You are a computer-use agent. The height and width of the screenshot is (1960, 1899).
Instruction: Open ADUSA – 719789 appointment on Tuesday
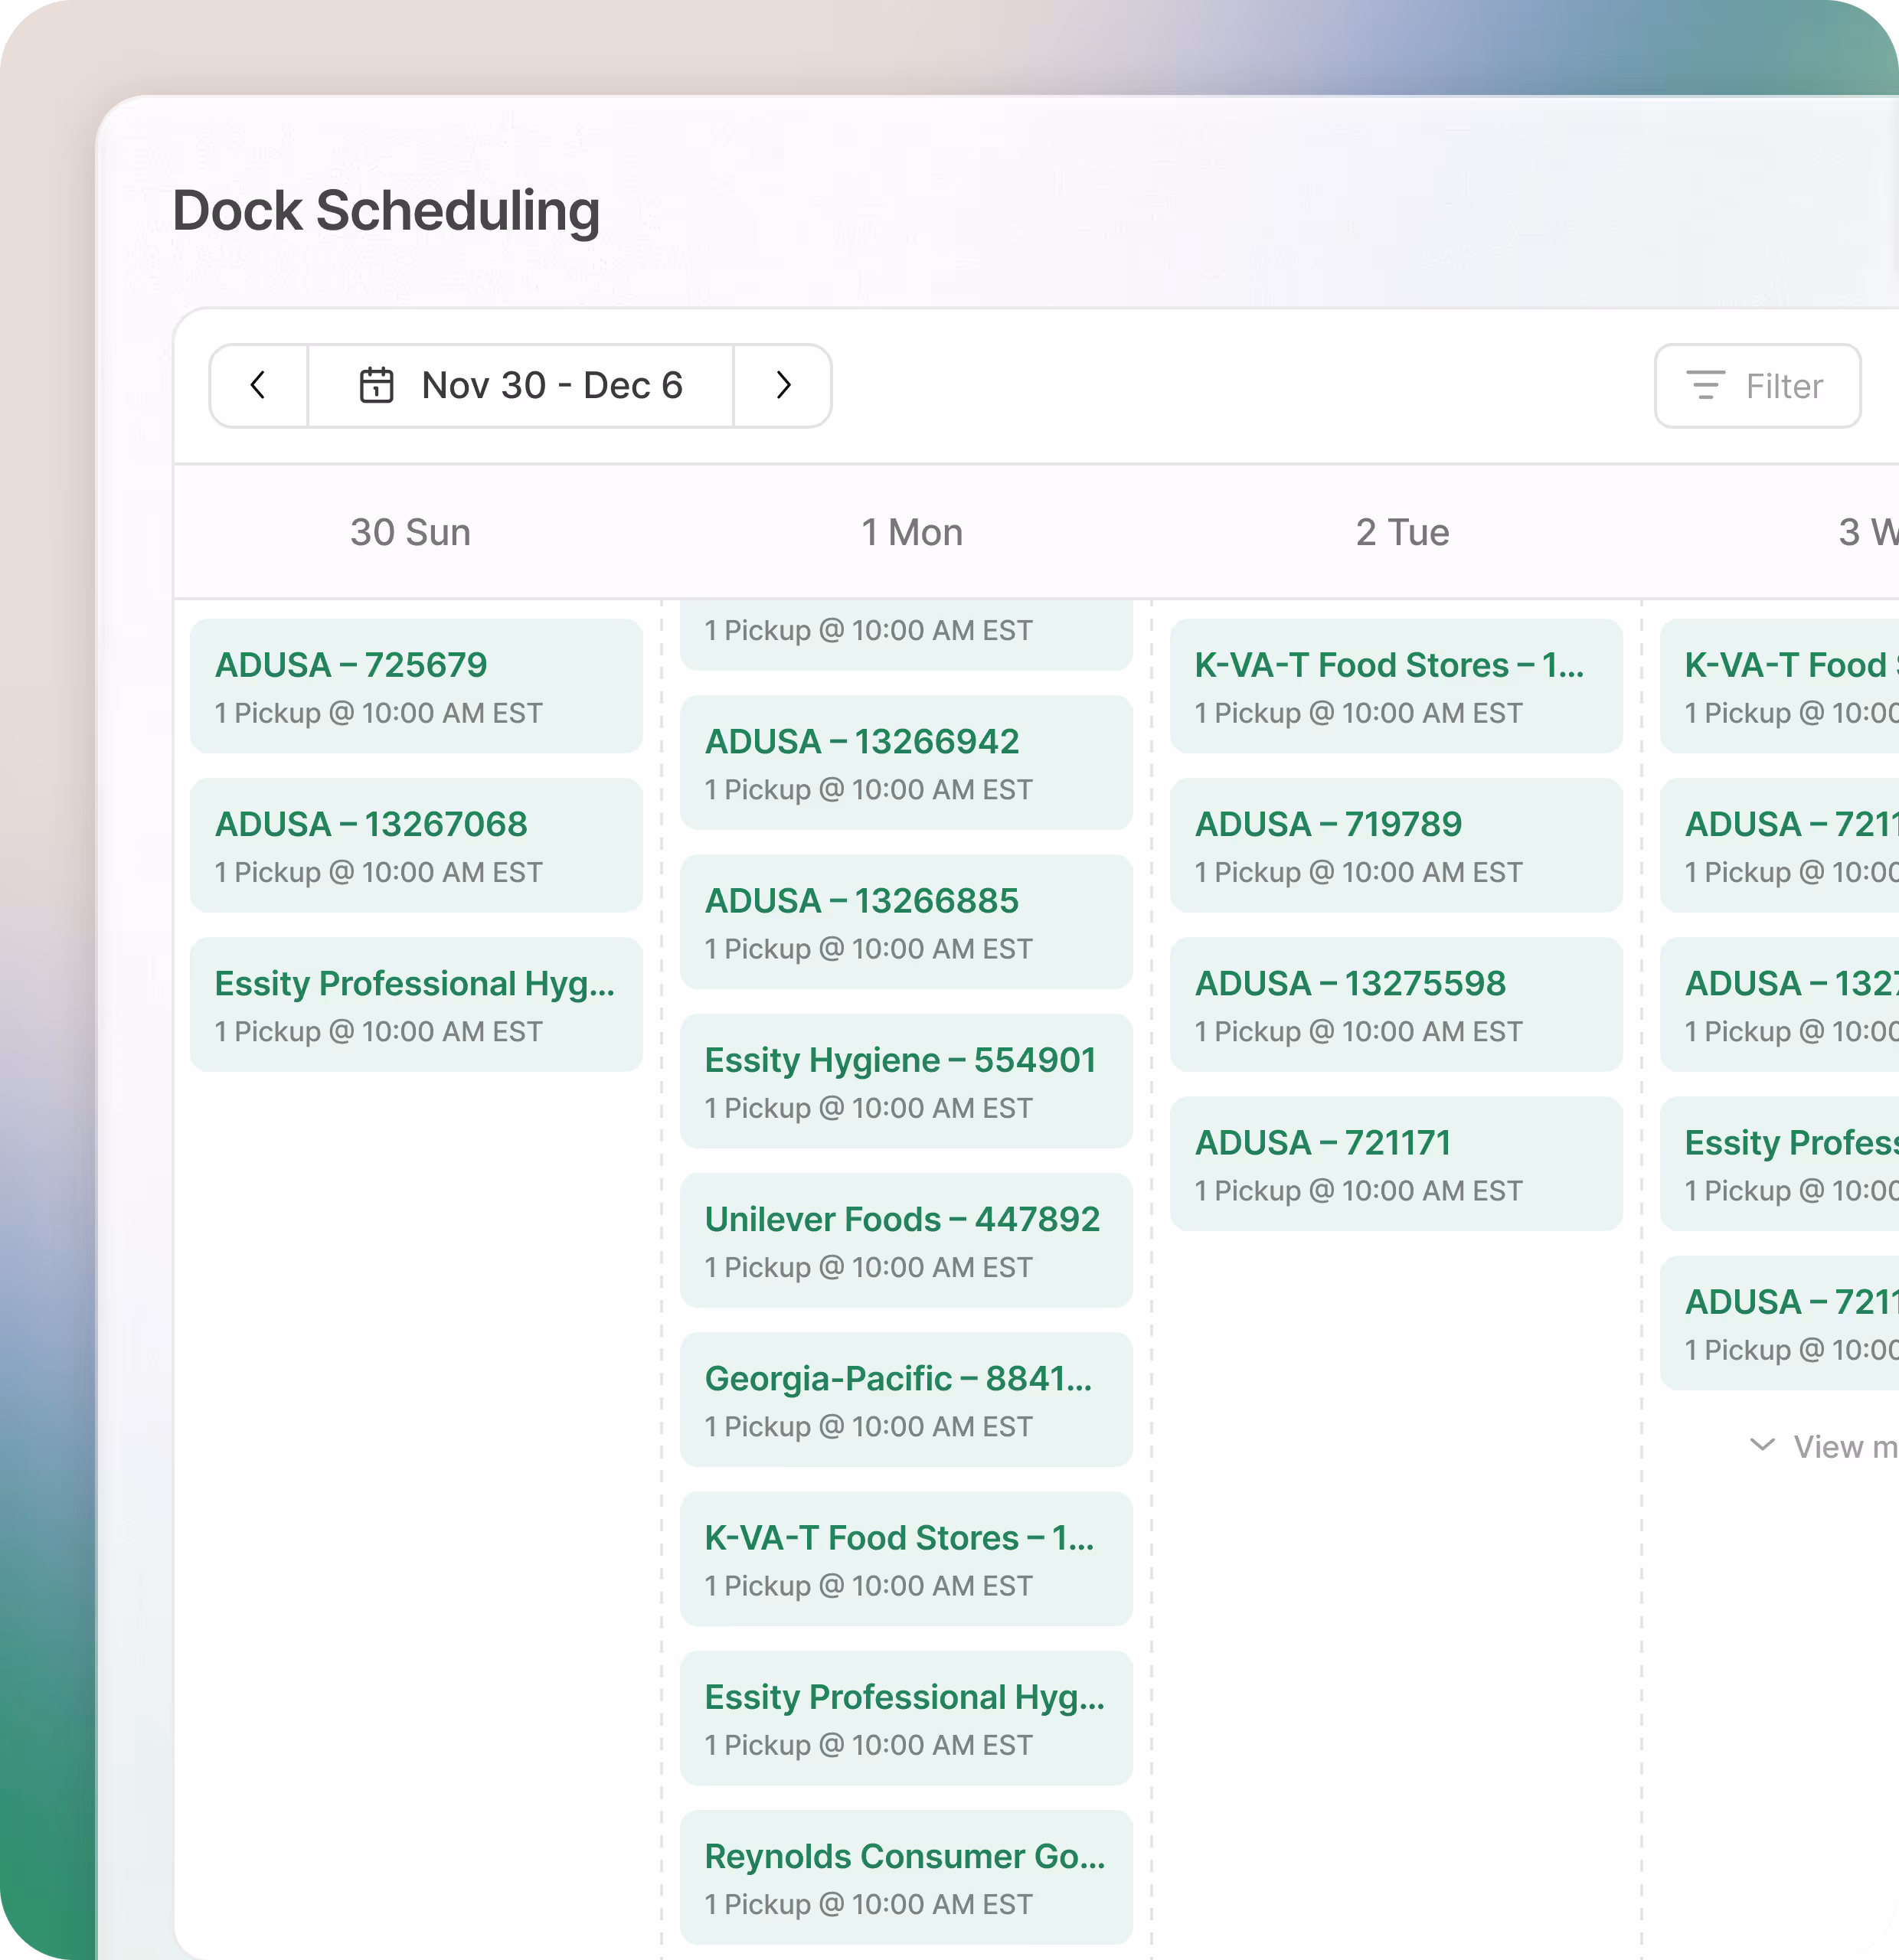tap(1396, 845)
